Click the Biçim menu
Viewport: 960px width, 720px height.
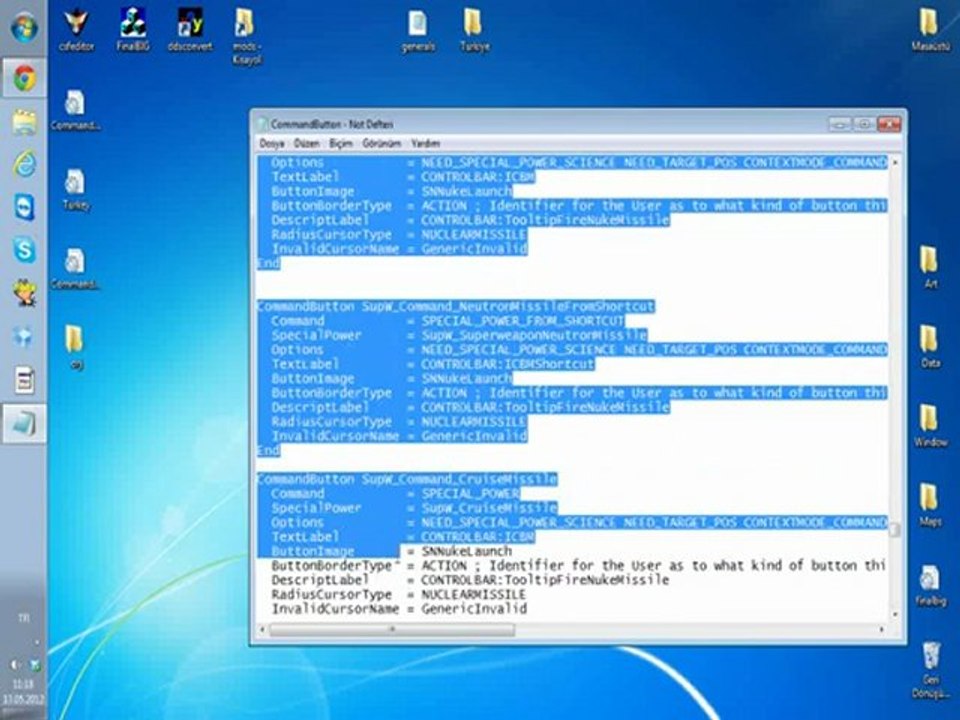pos(341,144)
